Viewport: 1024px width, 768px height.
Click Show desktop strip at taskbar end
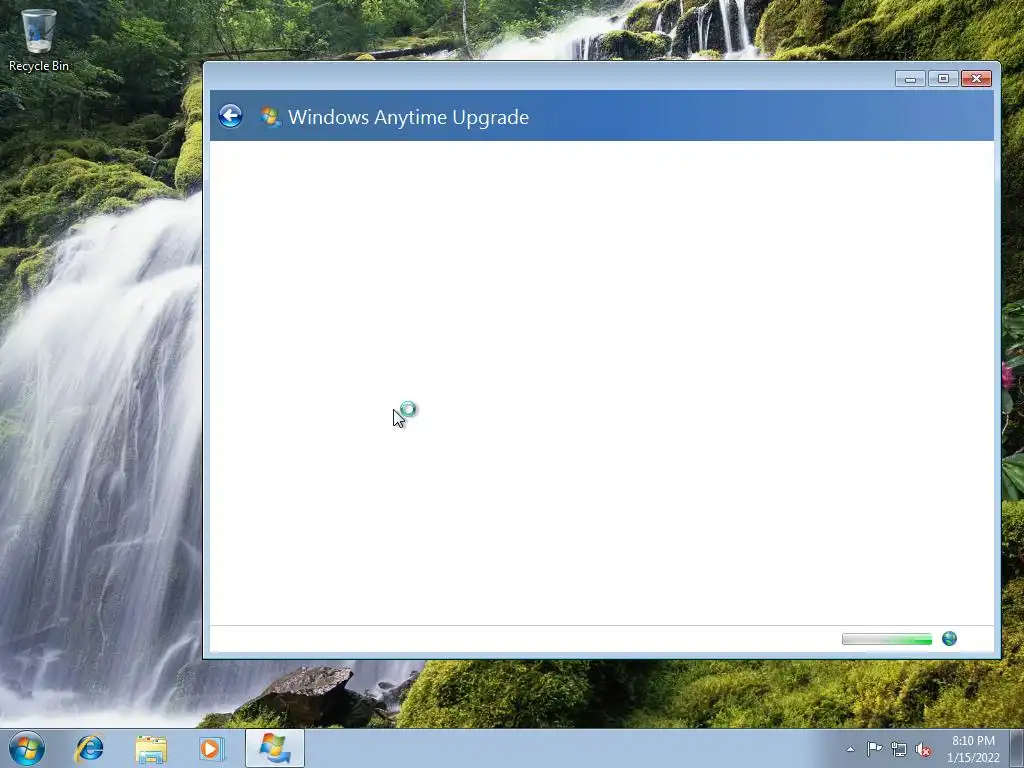click(x=1017, y=749)
